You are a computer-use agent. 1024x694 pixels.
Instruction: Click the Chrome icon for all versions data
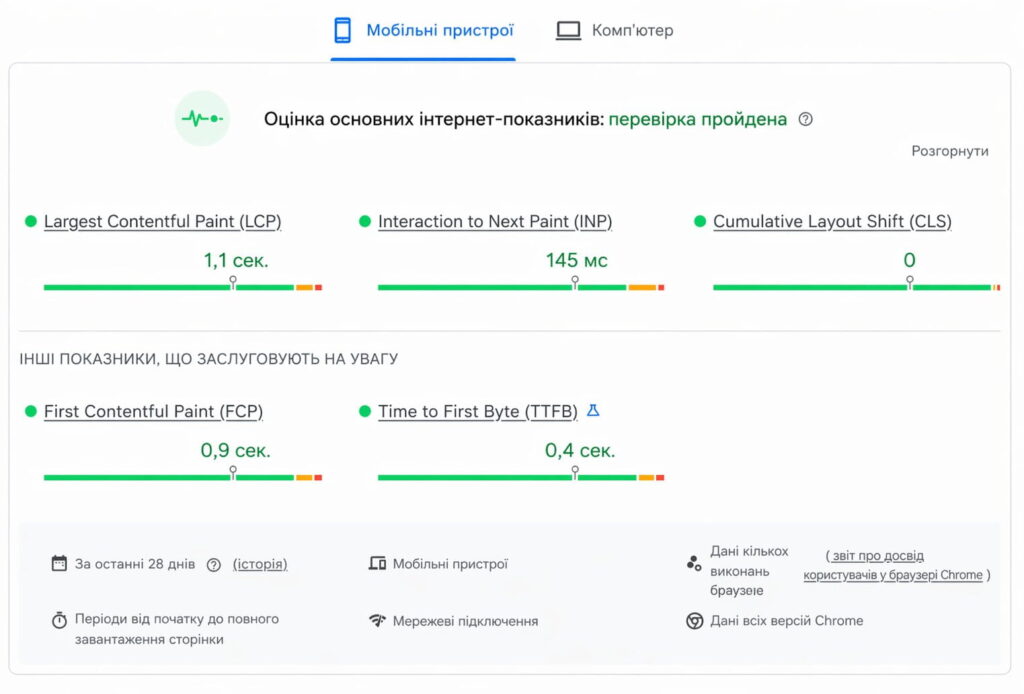click(x=694, y=621)
